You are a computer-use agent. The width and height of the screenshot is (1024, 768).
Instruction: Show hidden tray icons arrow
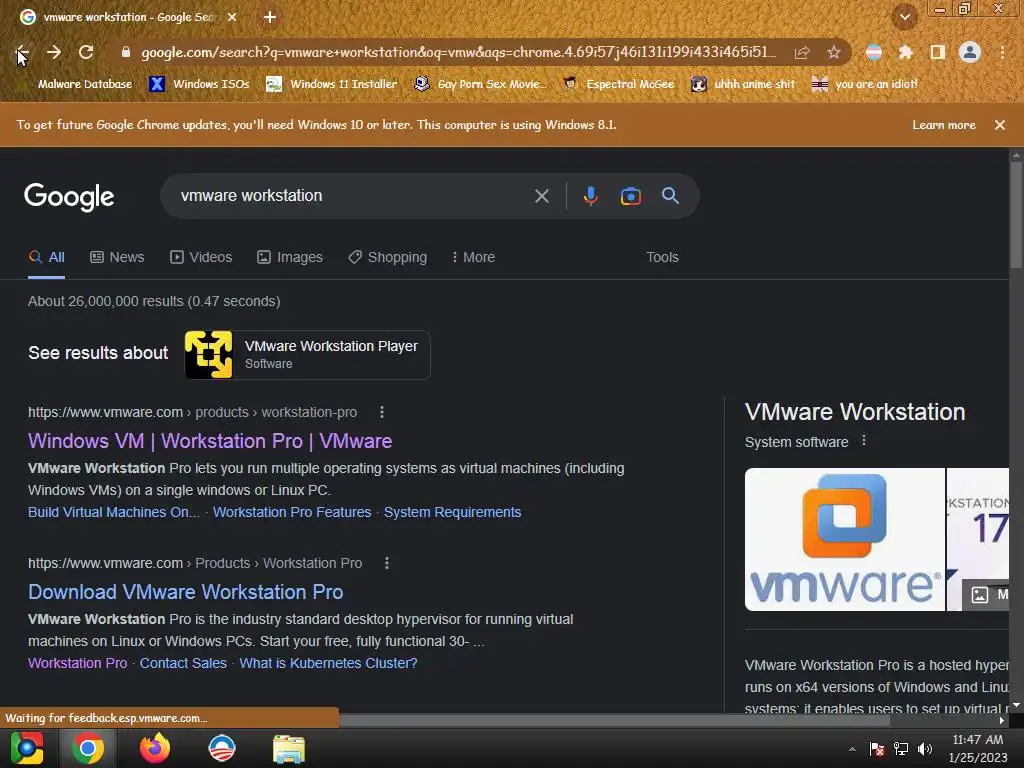852,749
